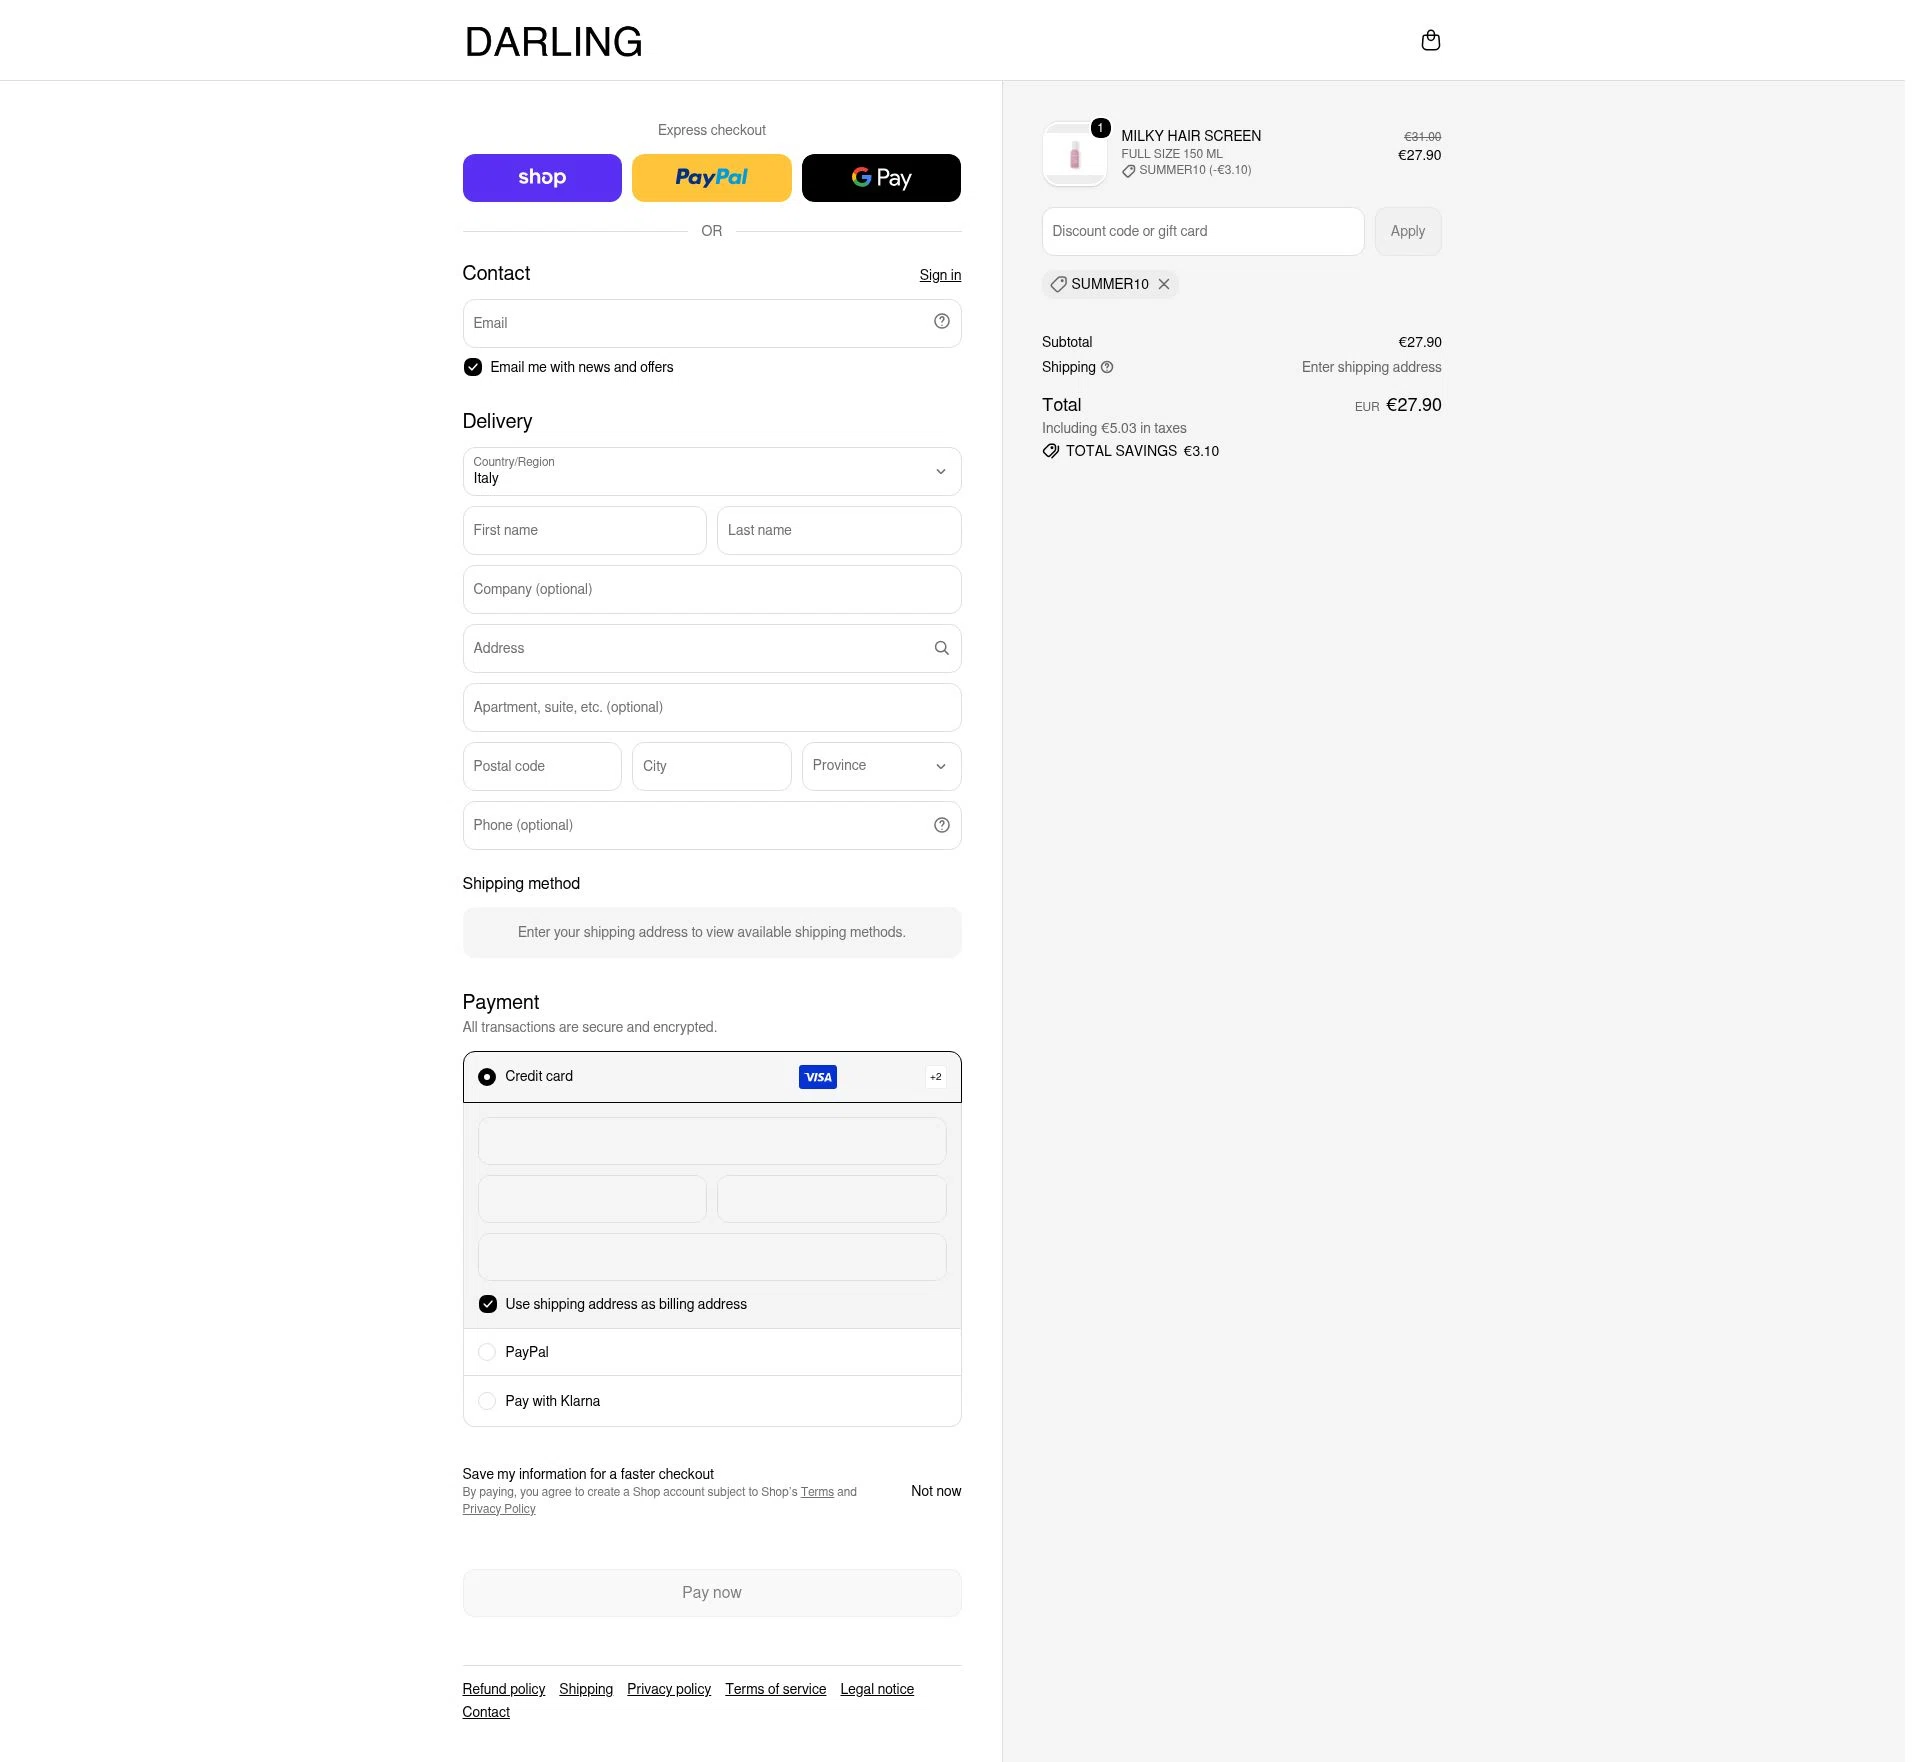Click the Discount code or gift card field
This screenshot has width=1920, height=1762.
click(1203, 231)
